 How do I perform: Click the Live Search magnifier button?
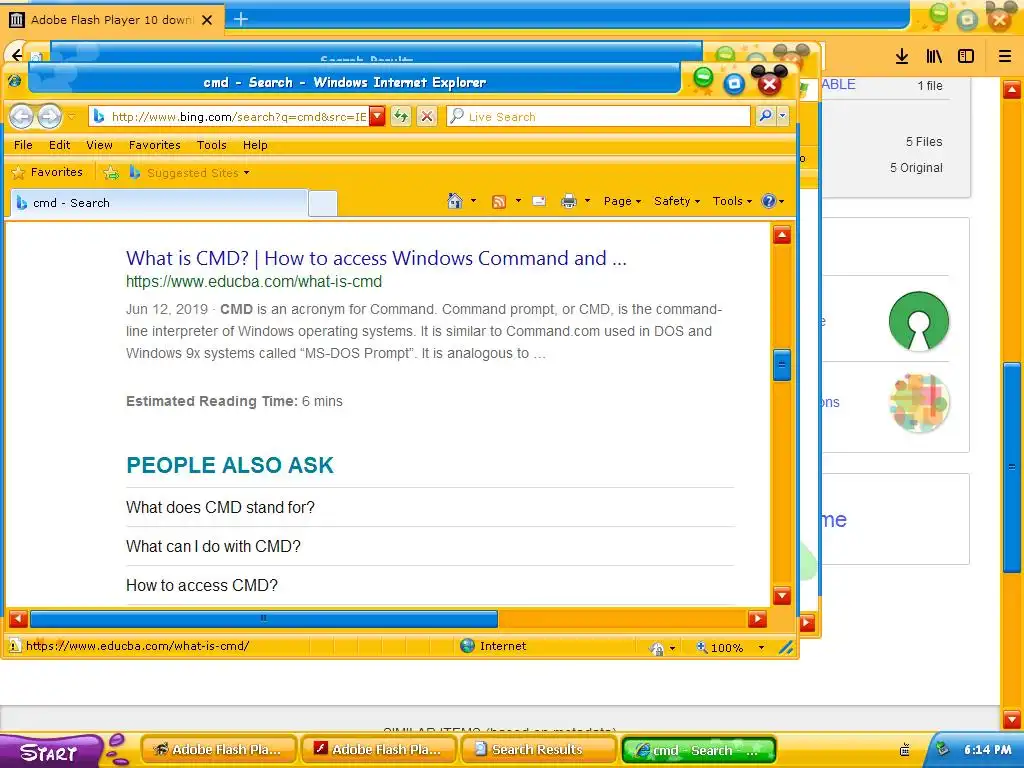click(x=765, y=116)
